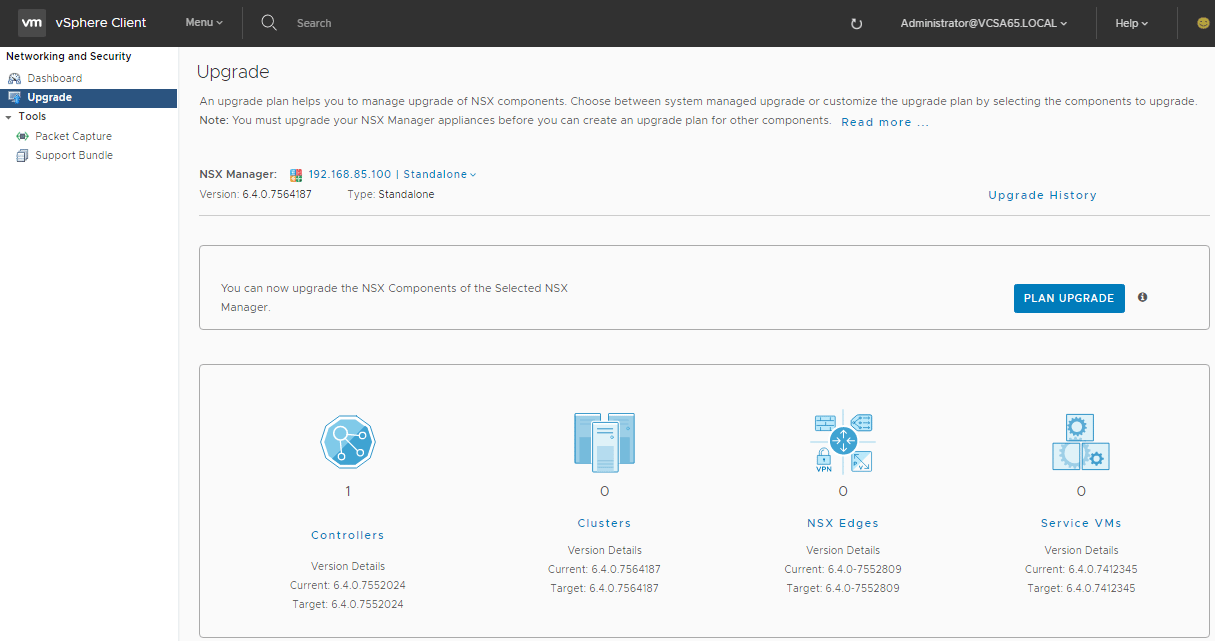Image resolution: width=1215 pixels, height=641 pixels.
Task: Open Dashboard in the navigation
Action: click(55, 78)
